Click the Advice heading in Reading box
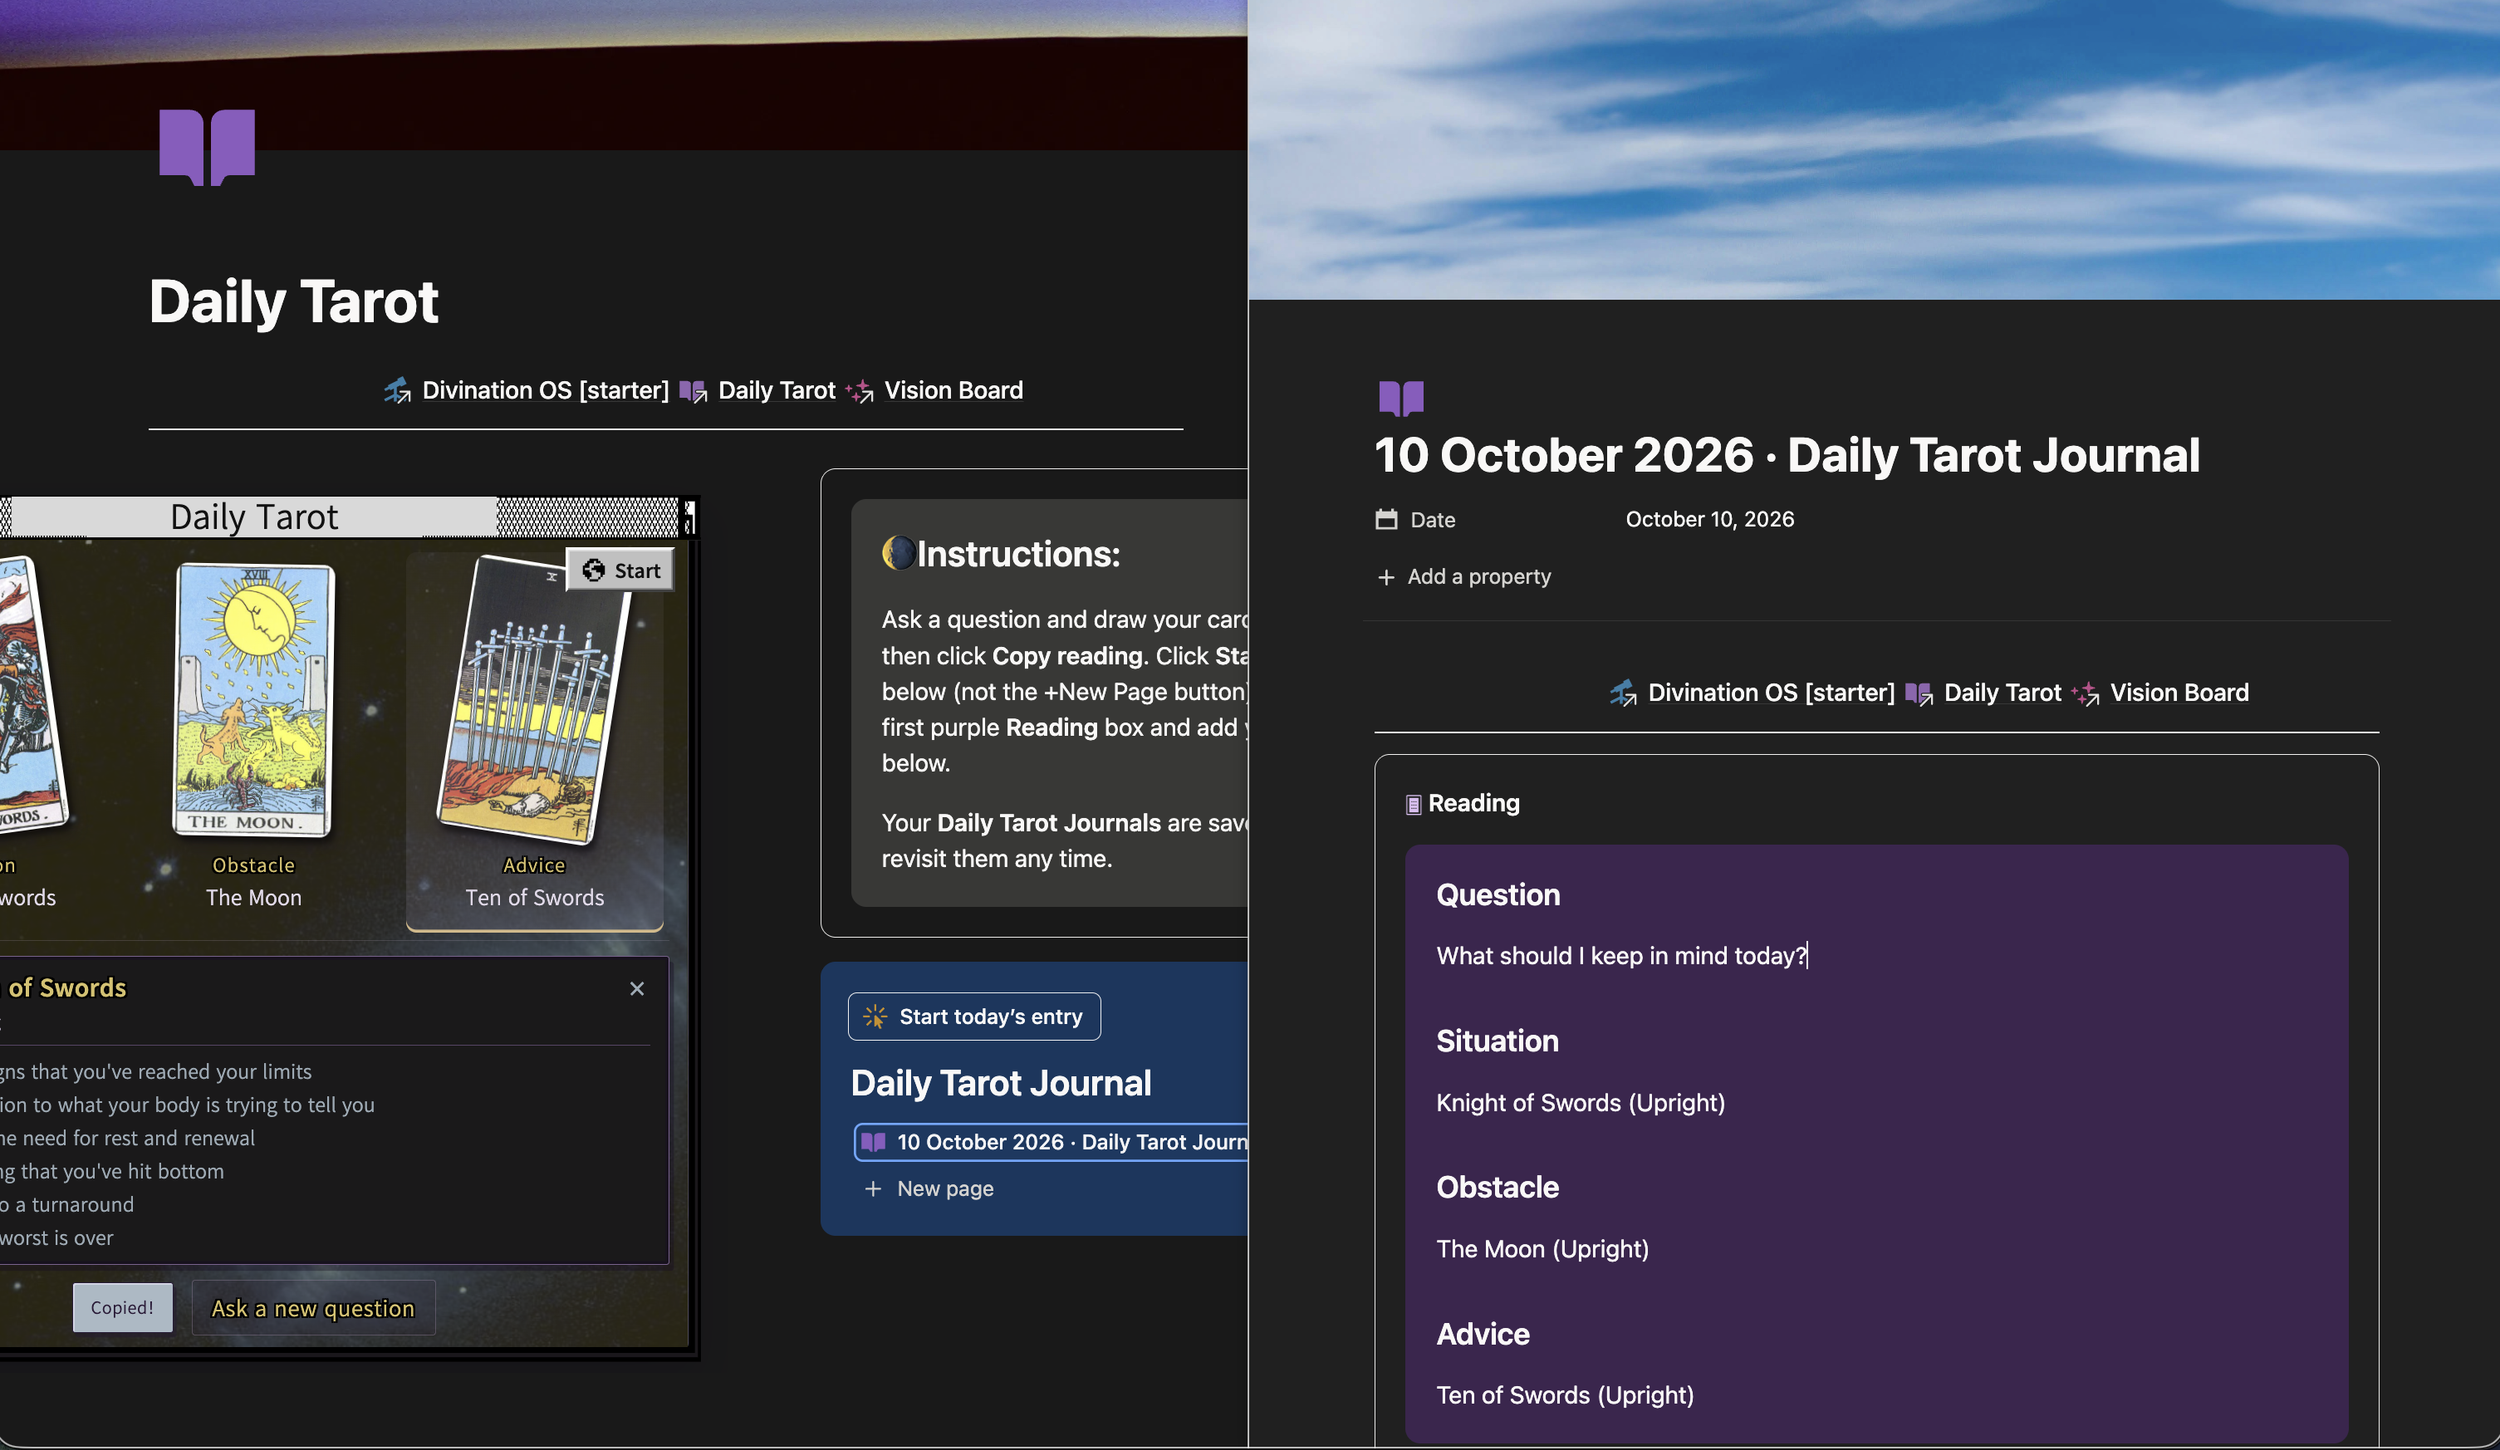The image size is (2500, 1450). pos(1483,1333)
